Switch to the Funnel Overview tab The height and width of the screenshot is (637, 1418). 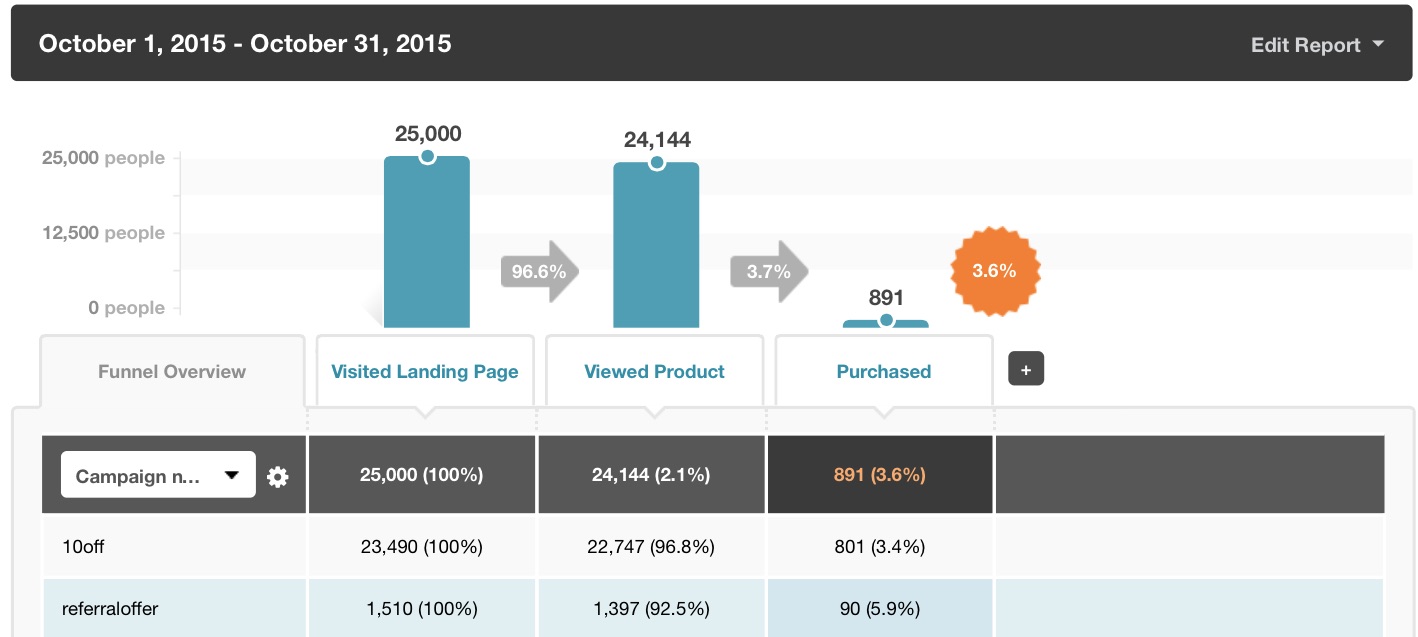click(x=172, y=371)
